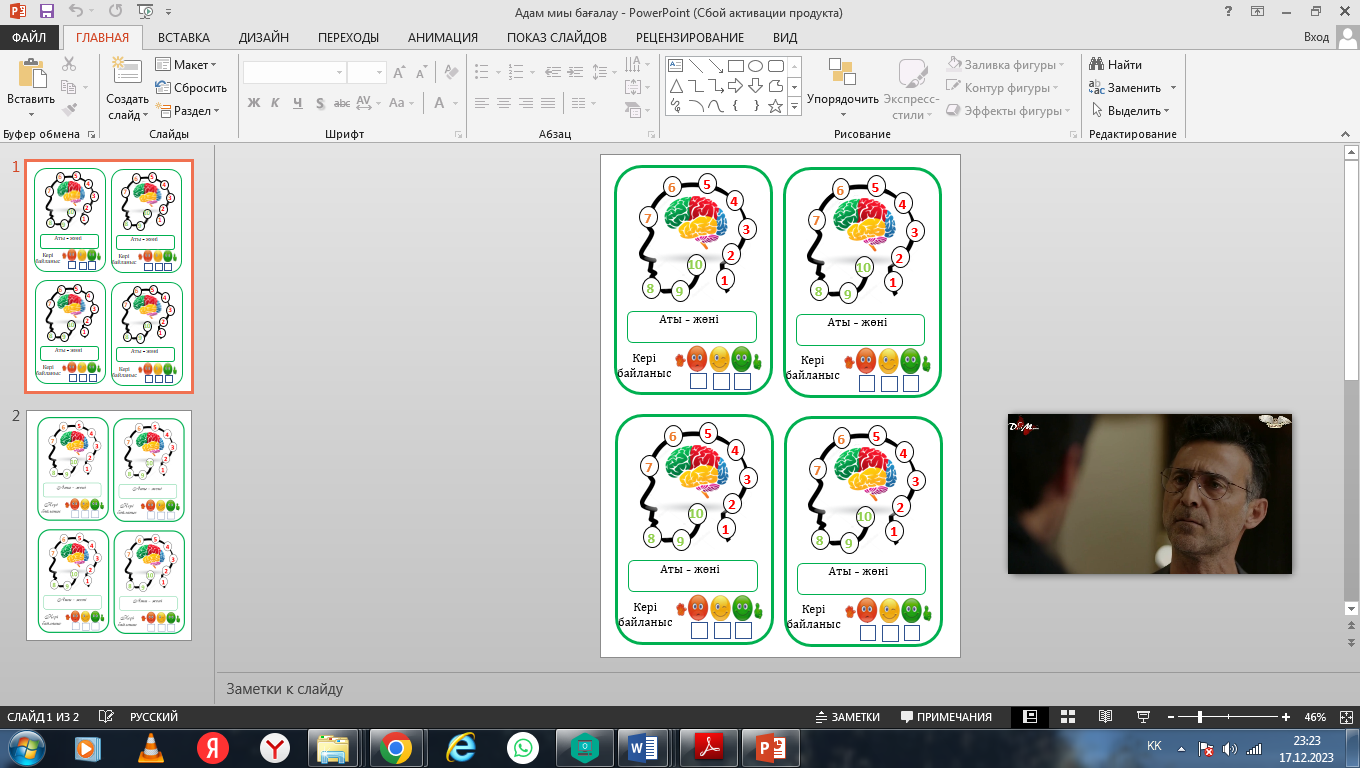Click the Format Painter brush icon
This screenshot has width=1360, height=768.
click(x=69, y=110)
